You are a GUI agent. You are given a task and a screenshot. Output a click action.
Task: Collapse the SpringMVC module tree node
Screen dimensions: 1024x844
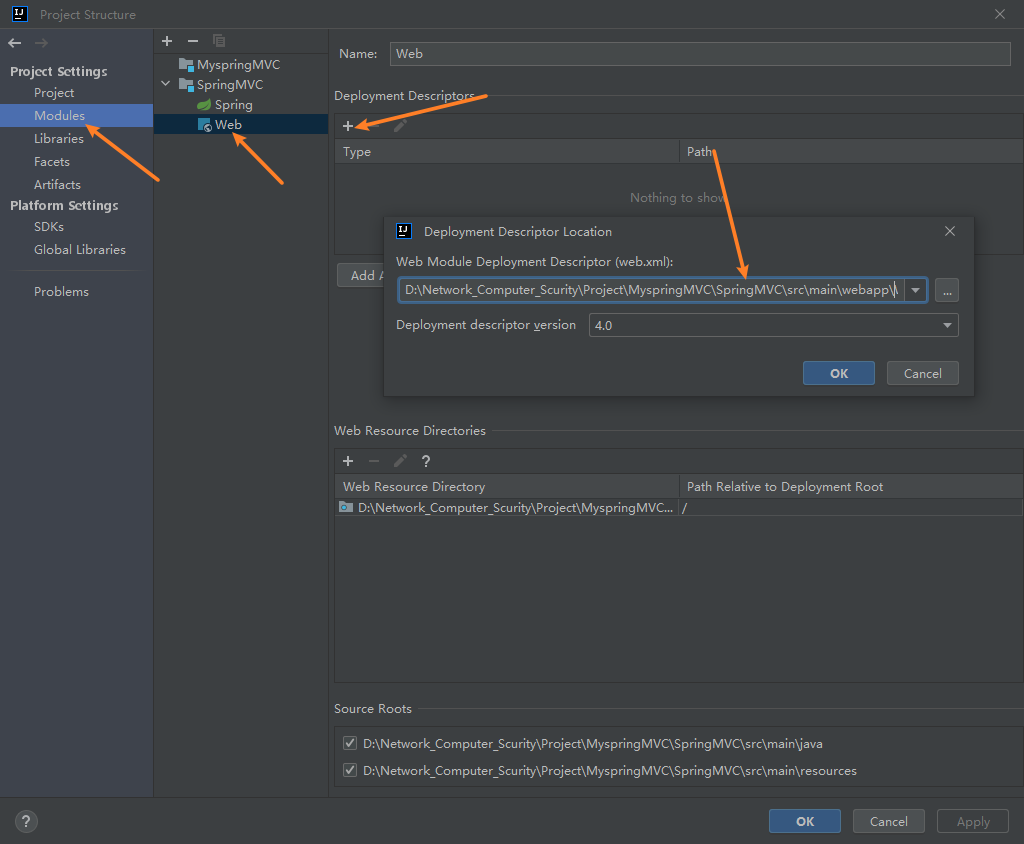166,84
